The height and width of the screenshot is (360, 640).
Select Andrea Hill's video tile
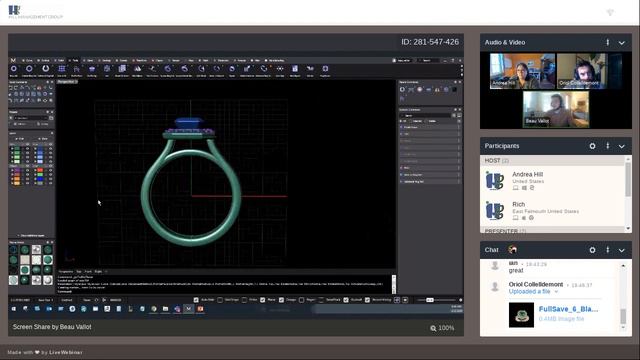[522, 71]
